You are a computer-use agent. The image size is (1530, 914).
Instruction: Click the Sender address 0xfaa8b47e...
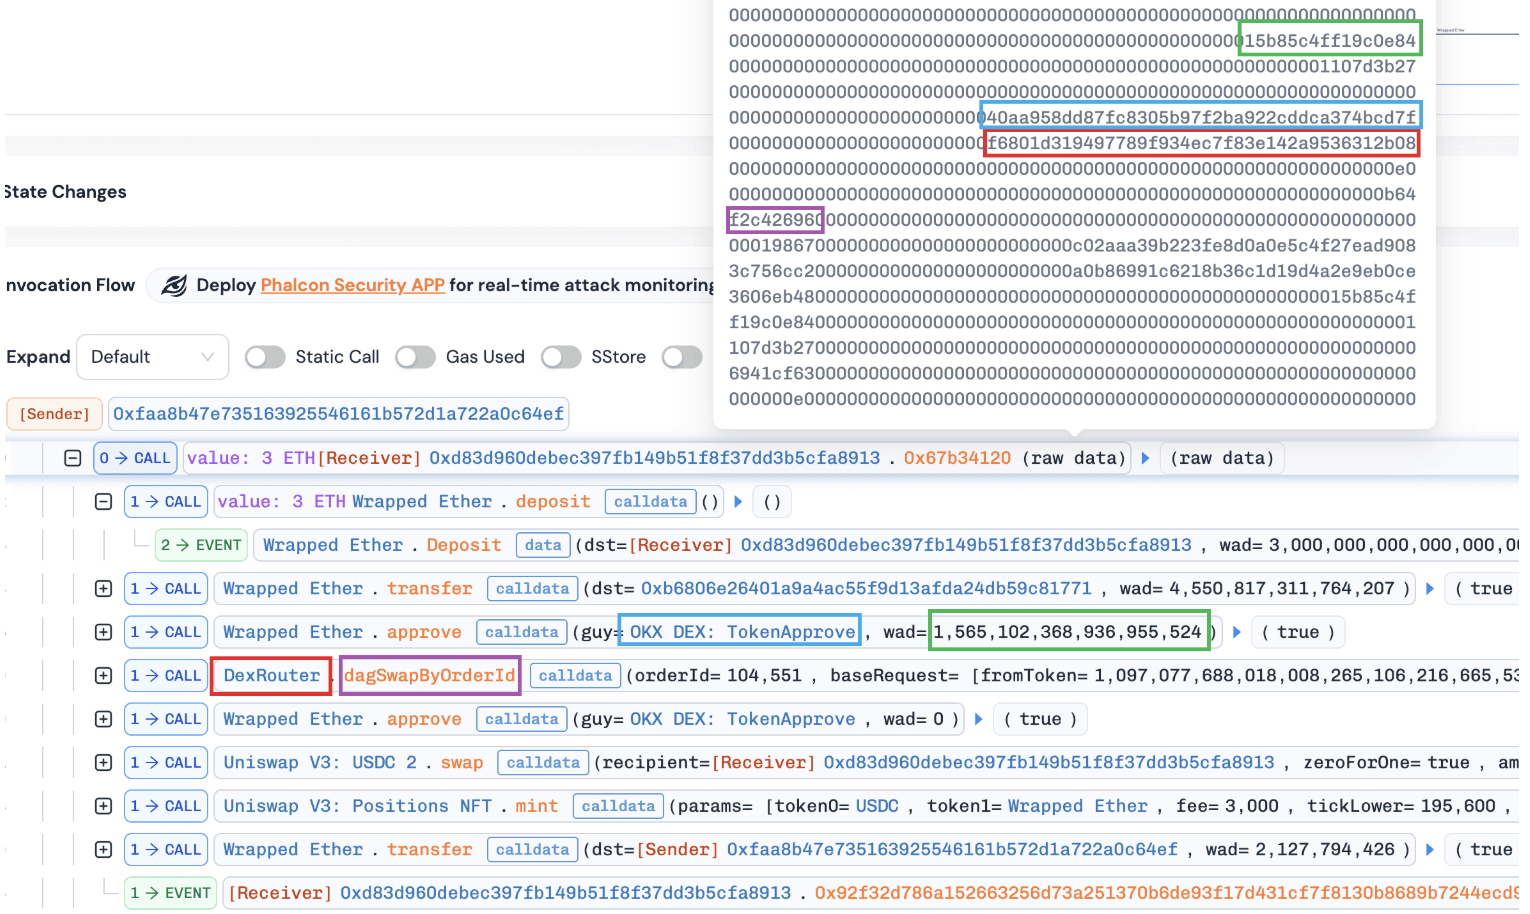338,414
